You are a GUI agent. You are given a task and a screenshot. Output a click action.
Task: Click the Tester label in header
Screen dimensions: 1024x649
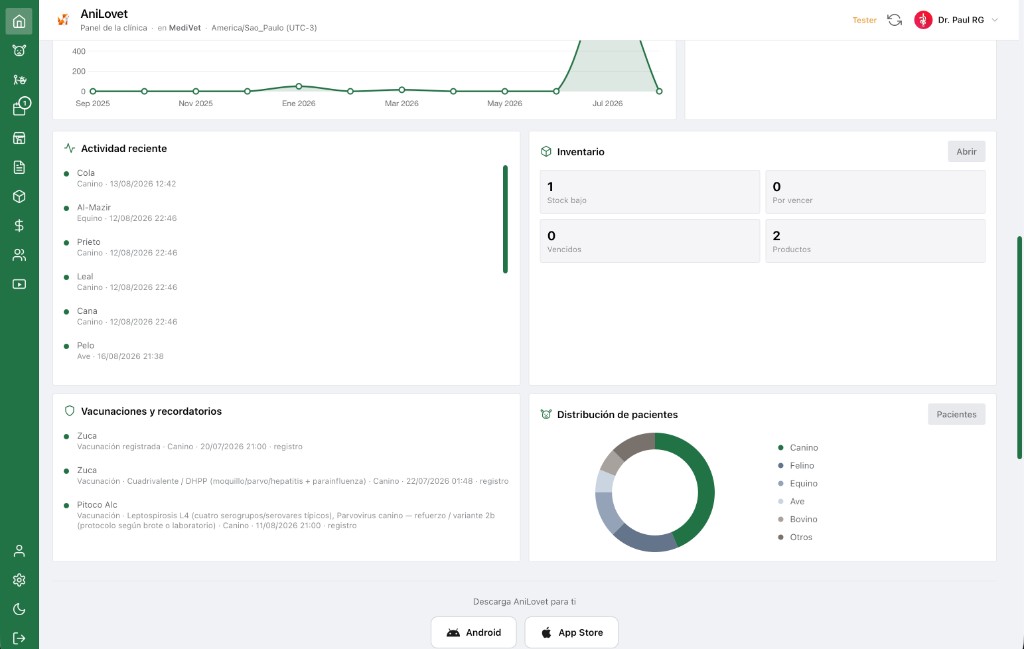(864, 20)
